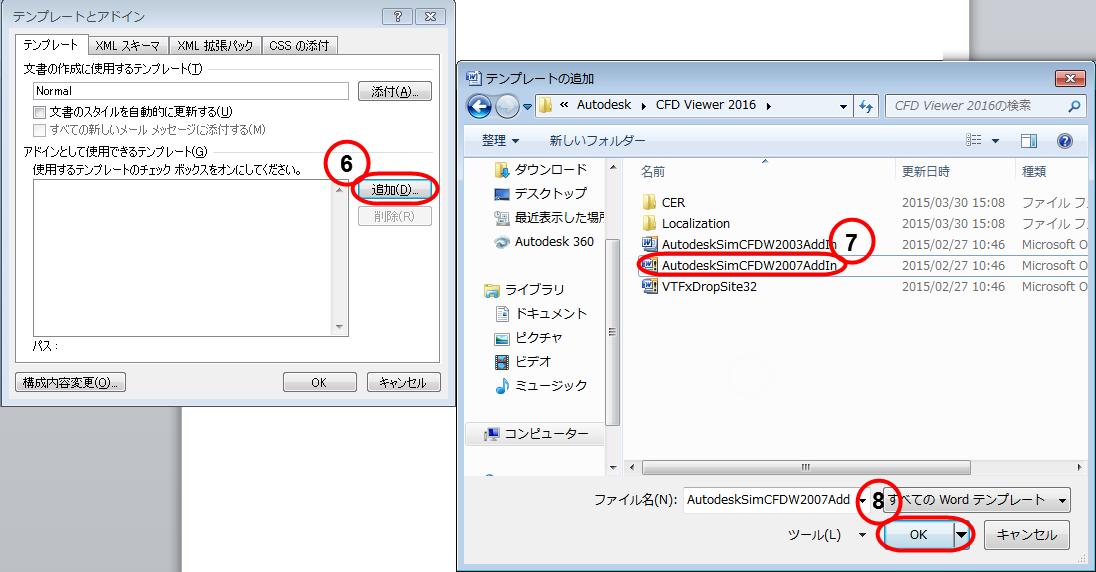Select the CER folder icon
The width and height of the screenshot is (1096, 572).
[649, 202]
